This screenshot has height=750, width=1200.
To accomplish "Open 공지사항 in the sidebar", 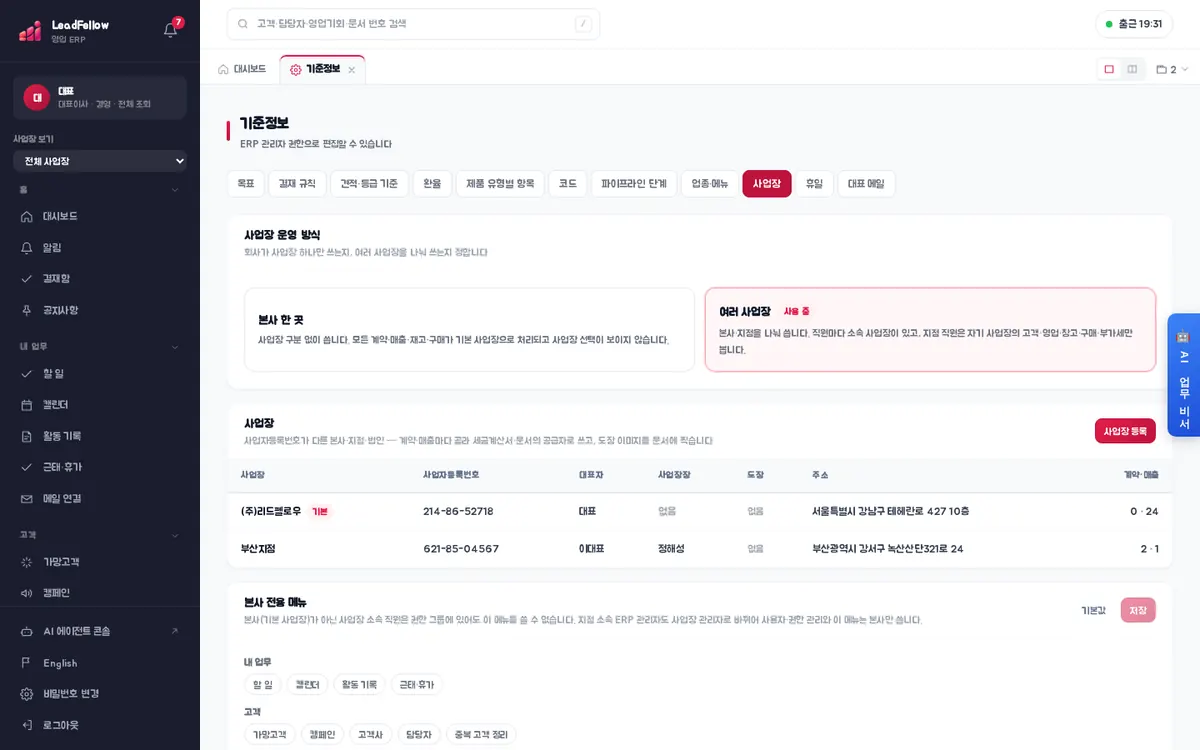I will 100,310.
